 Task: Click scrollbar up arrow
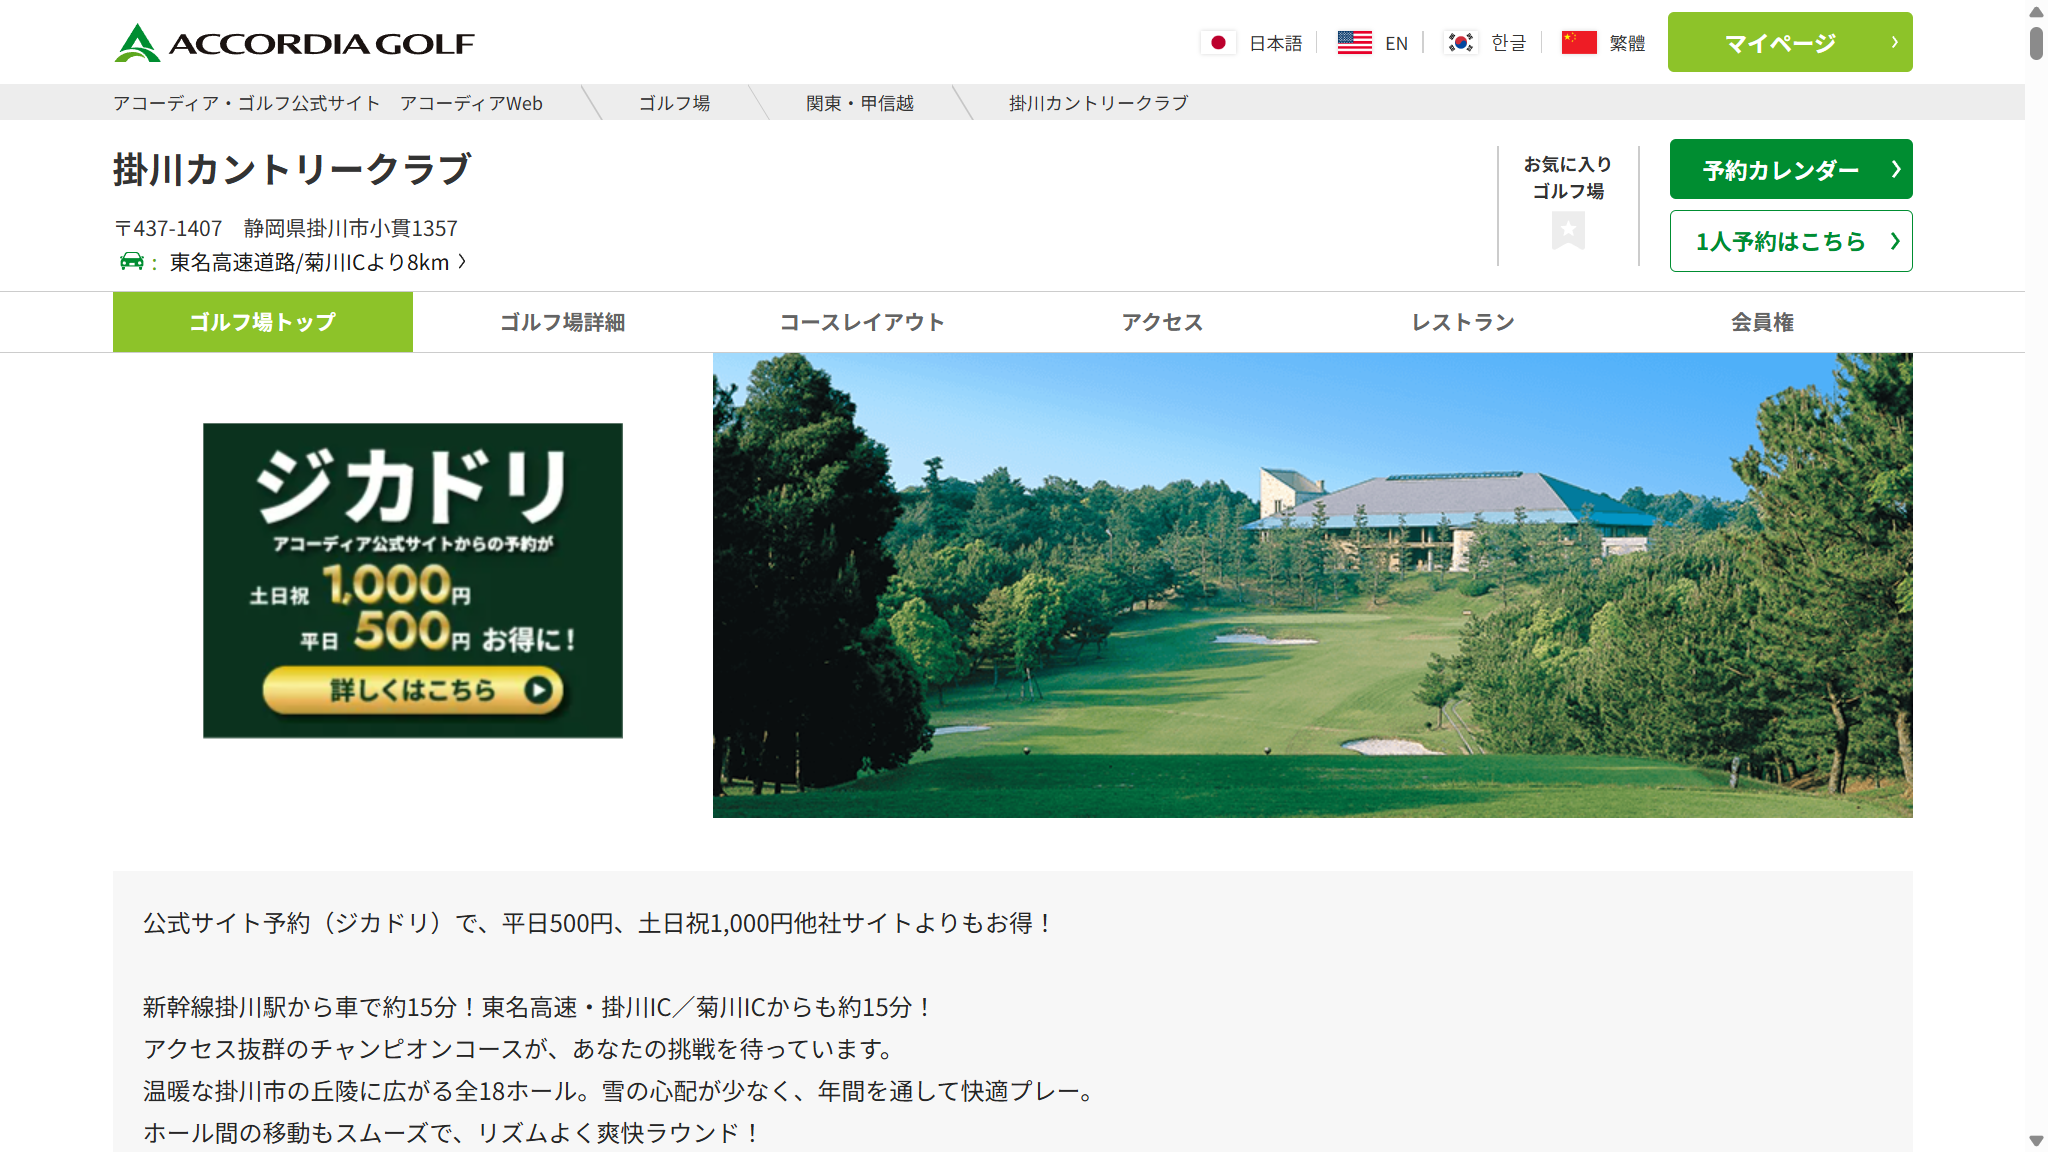(x=2036, y=11)
